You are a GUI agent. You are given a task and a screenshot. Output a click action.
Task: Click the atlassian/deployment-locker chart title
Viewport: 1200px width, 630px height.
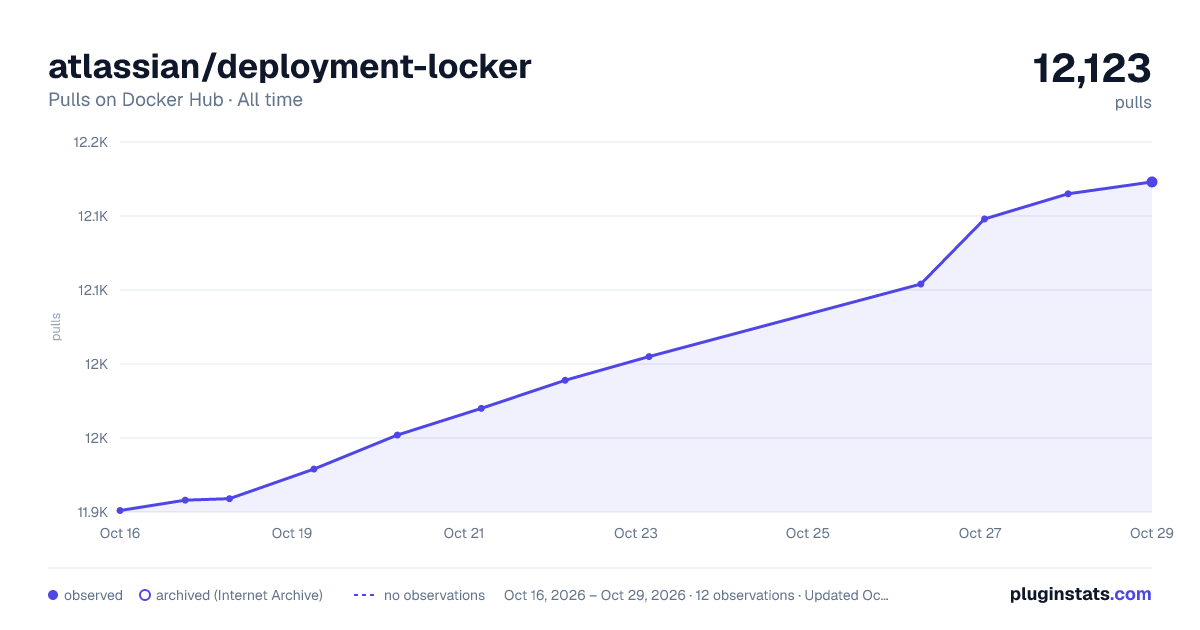290,67
